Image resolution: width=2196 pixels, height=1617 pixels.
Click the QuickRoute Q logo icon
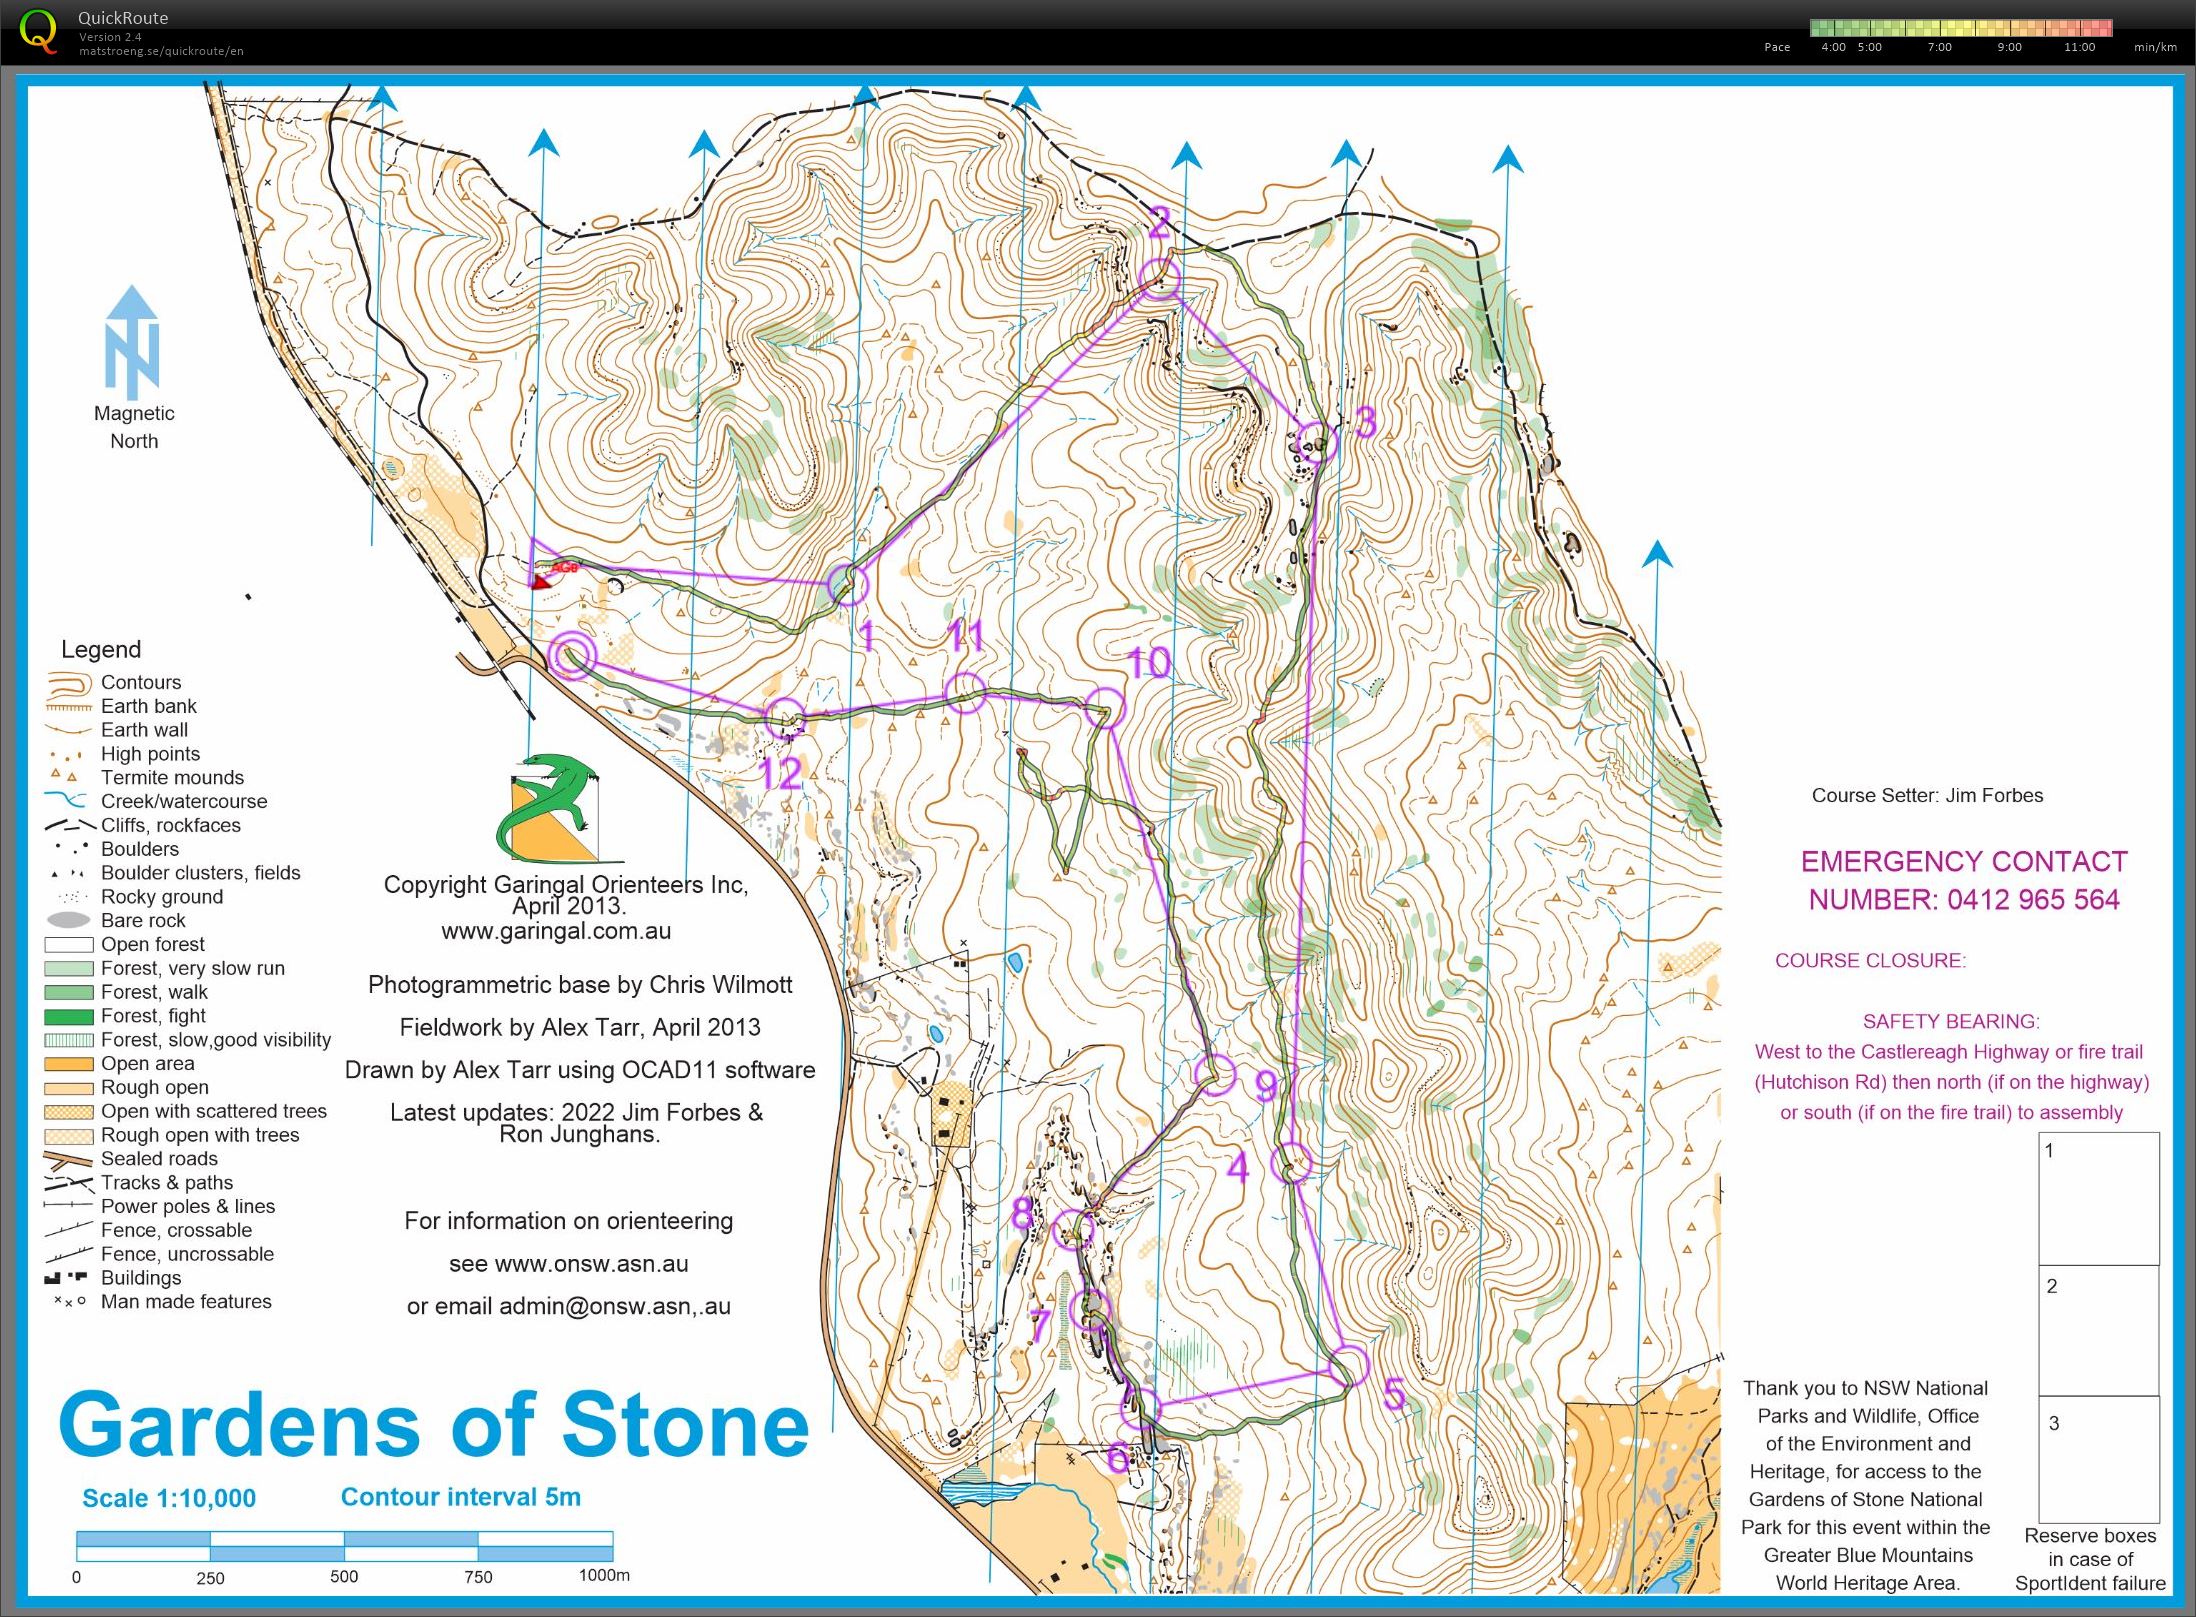click(x=38, y=30)
